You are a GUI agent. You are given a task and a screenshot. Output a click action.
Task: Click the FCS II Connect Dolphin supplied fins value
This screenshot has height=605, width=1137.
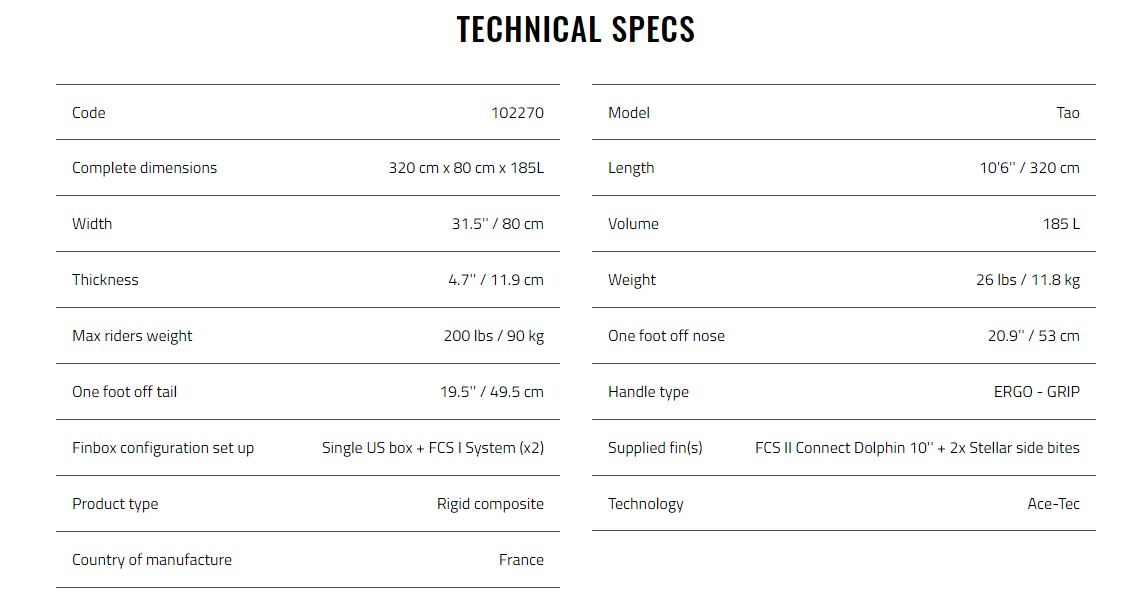tap(917, 448)
